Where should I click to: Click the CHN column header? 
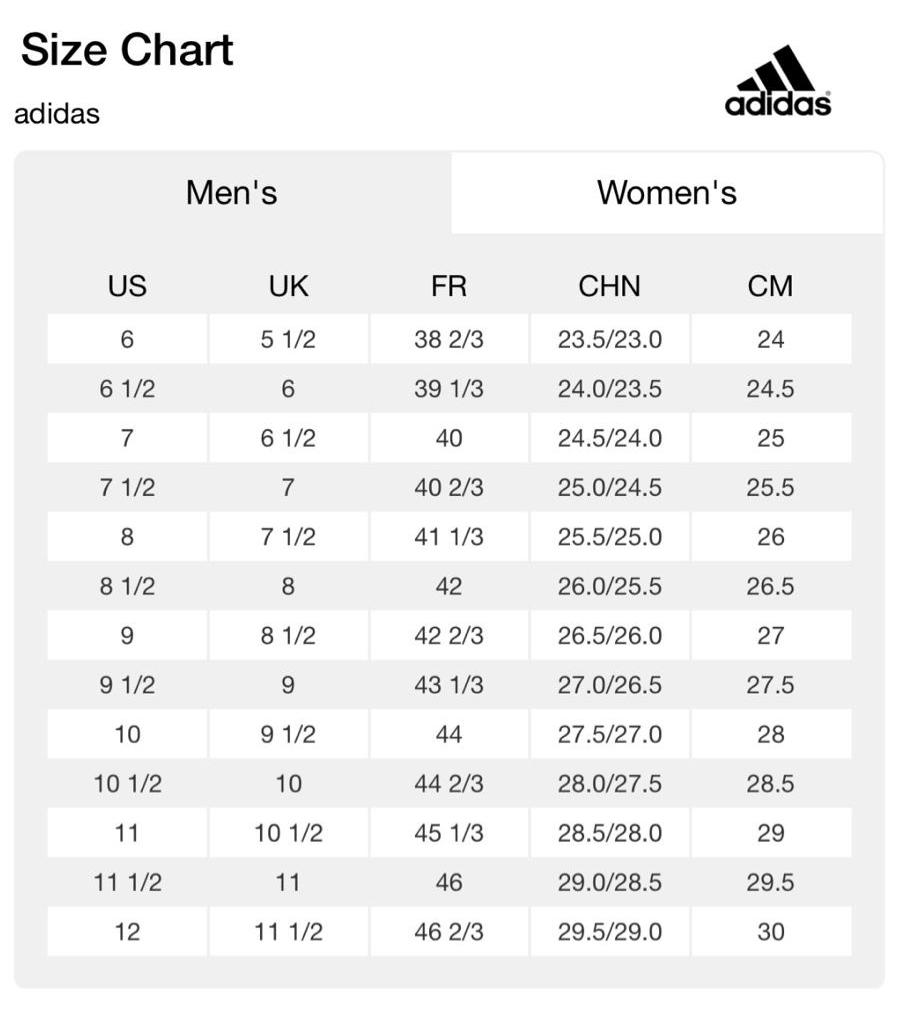pyautogui.click(x=609, y=286)
